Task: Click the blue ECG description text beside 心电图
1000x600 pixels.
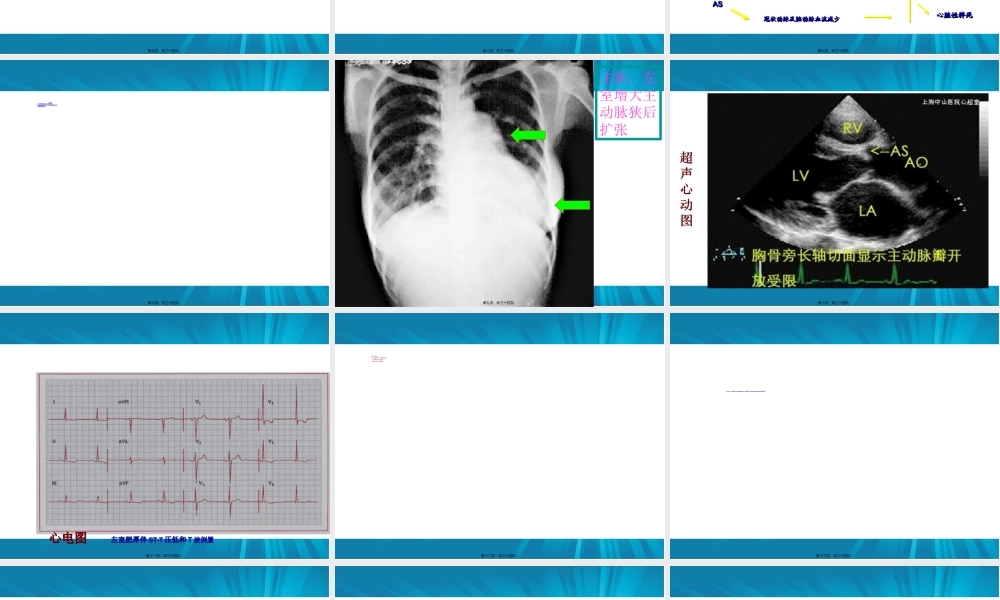Action: pyautogui.click(x=162, y=540)
